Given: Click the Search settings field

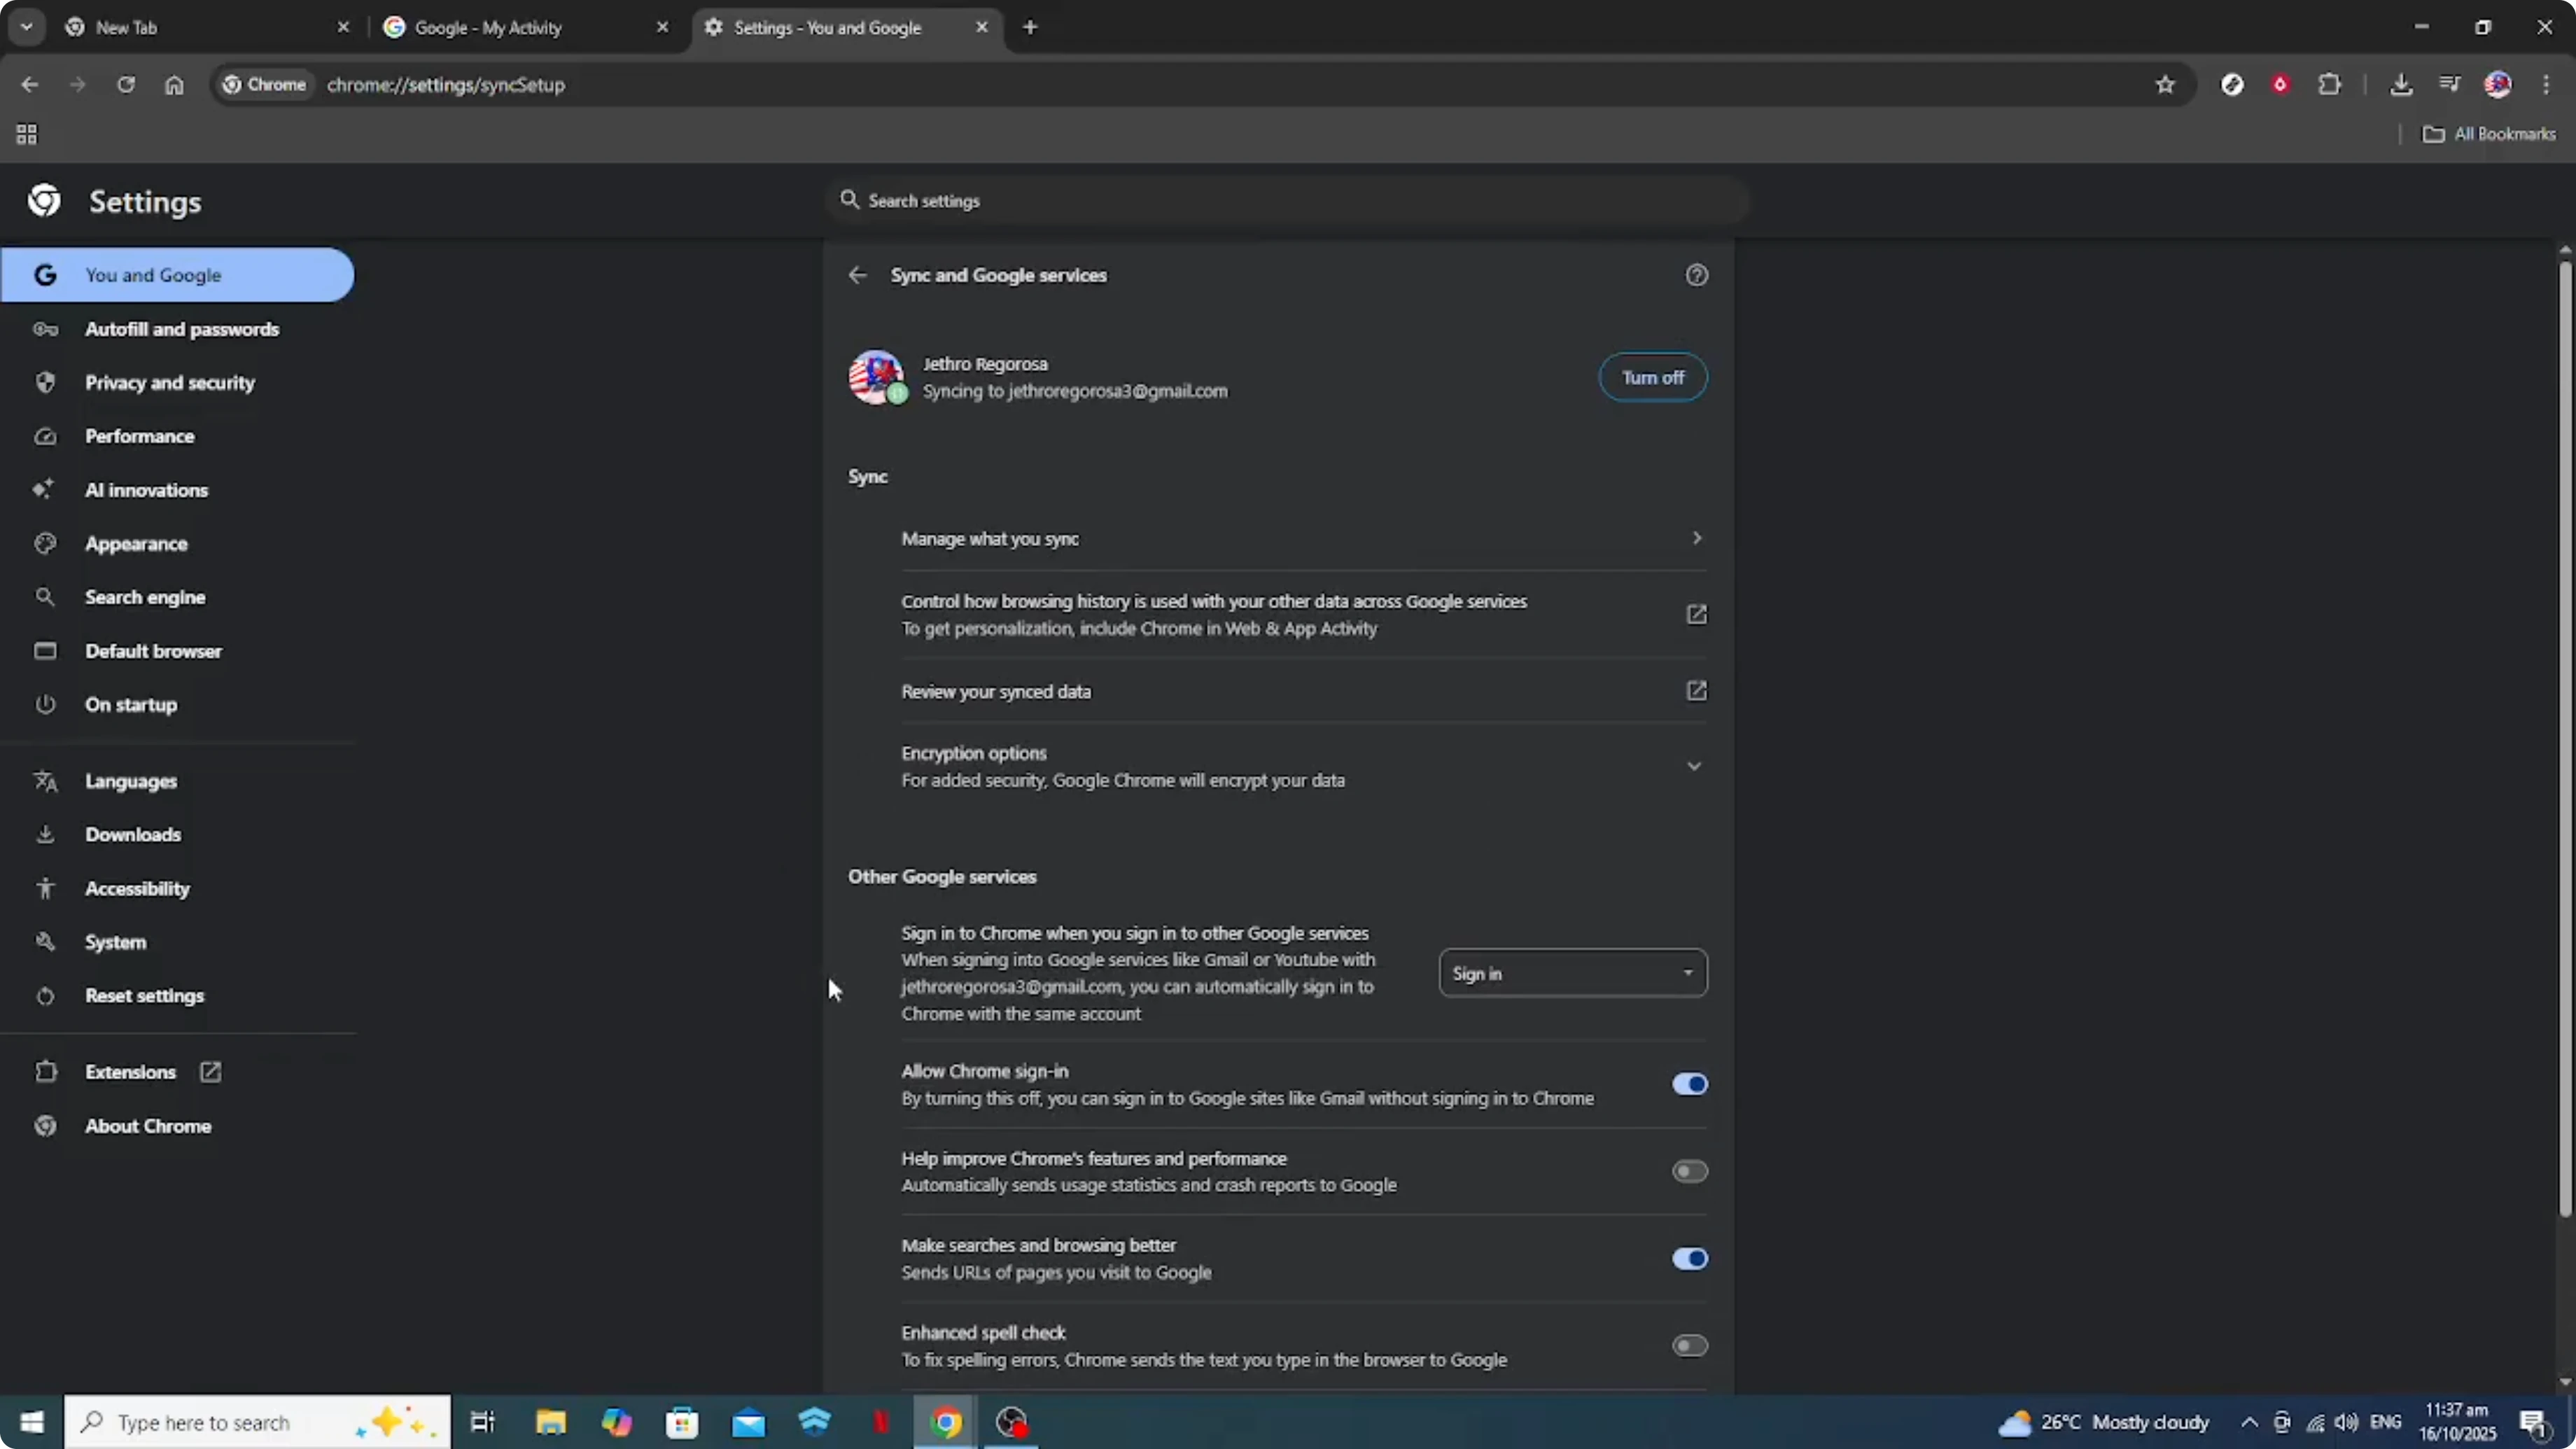Looking at the screenshot, I should (x=1288, y=201).
